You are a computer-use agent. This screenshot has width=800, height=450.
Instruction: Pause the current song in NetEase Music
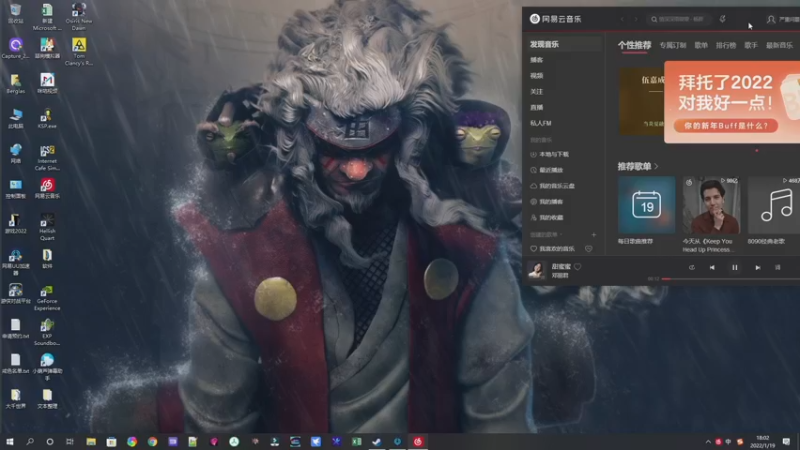point(735,267)
